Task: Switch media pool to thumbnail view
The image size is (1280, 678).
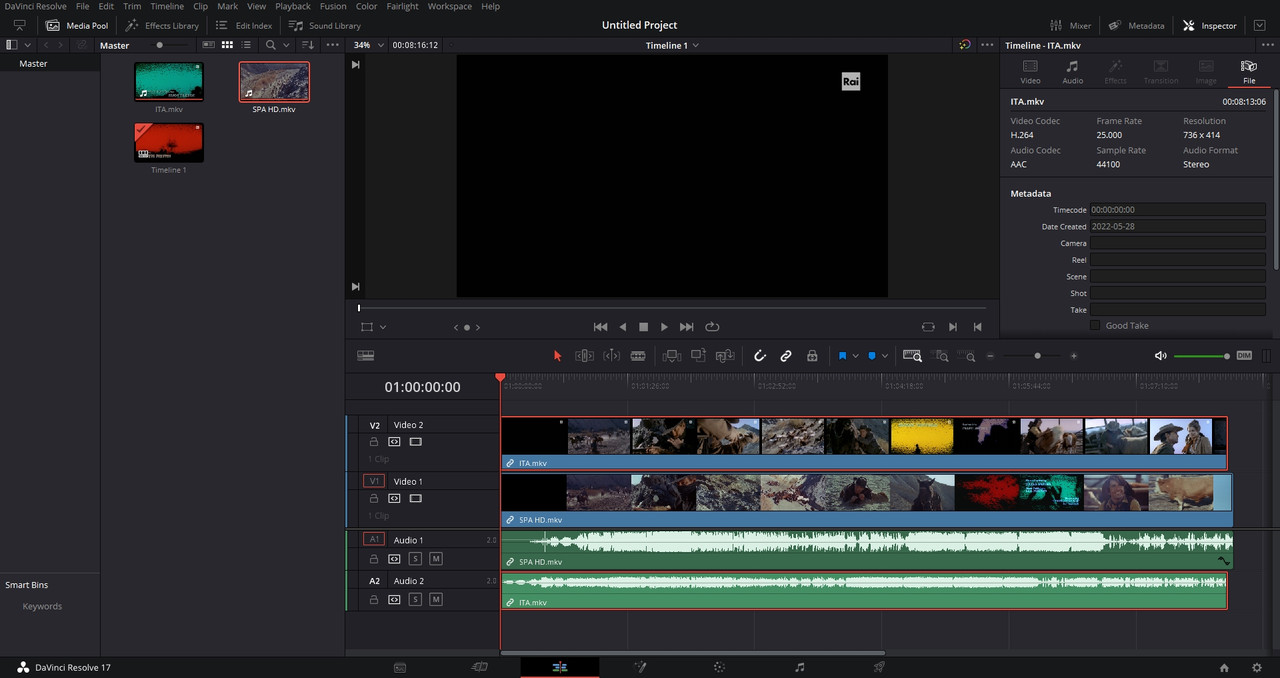Action: click(227, 45)
